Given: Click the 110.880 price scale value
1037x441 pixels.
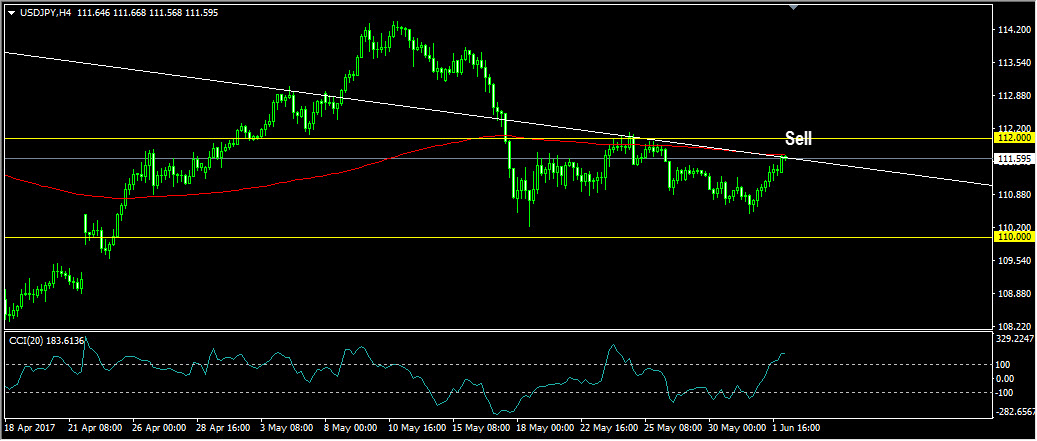Looking at the screenshot, I should pyautogui.click(x=1016, y=194).
